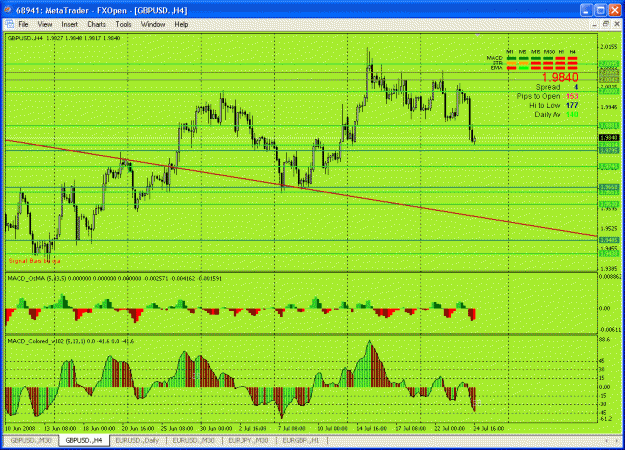Click the 'Signal Bars by cja' red text
The height and width of the screenshot is (450, 625).
[x=35, y=261]
